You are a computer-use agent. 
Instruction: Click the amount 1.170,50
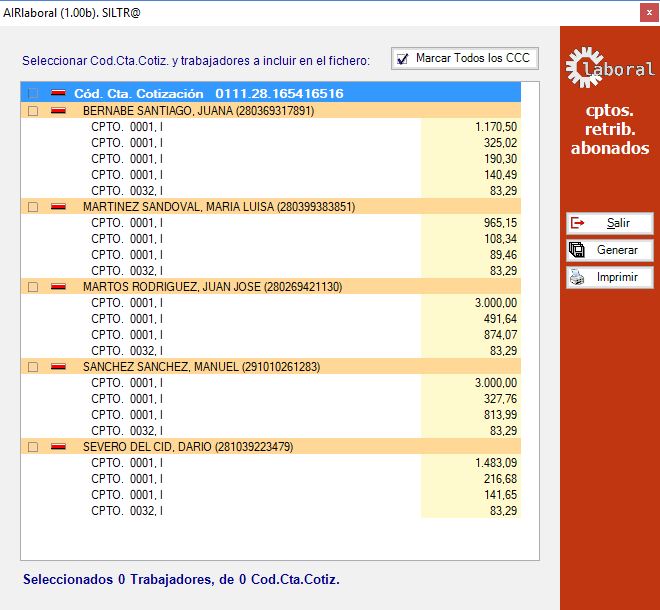[496, 127]
